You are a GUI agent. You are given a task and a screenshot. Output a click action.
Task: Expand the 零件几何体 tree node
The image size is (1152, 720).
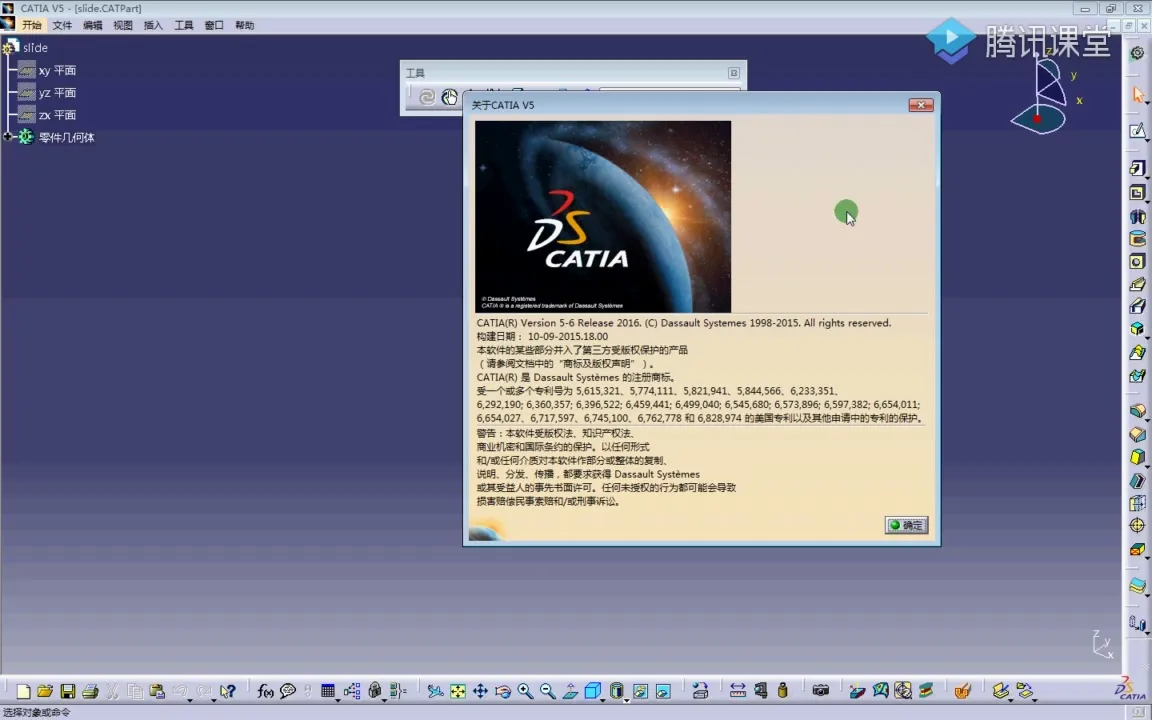tap(8, 137)
